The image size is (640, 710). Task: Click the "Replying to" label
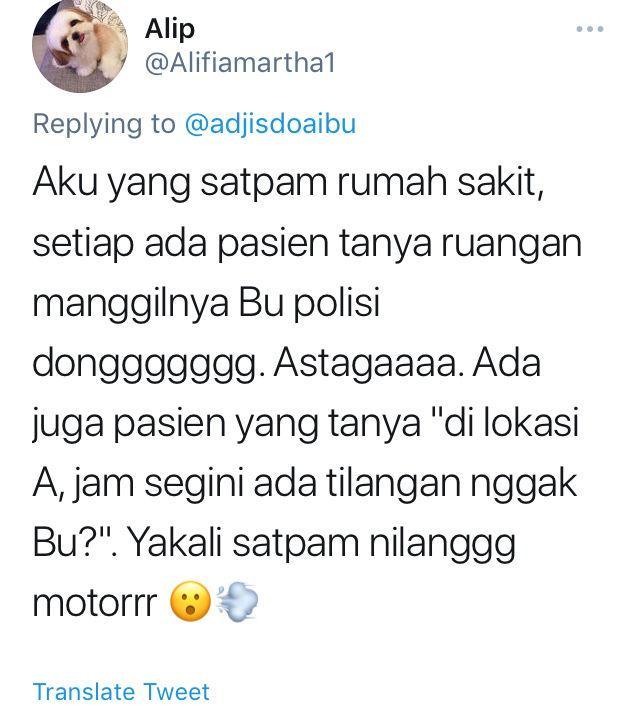tap(104, 124)
